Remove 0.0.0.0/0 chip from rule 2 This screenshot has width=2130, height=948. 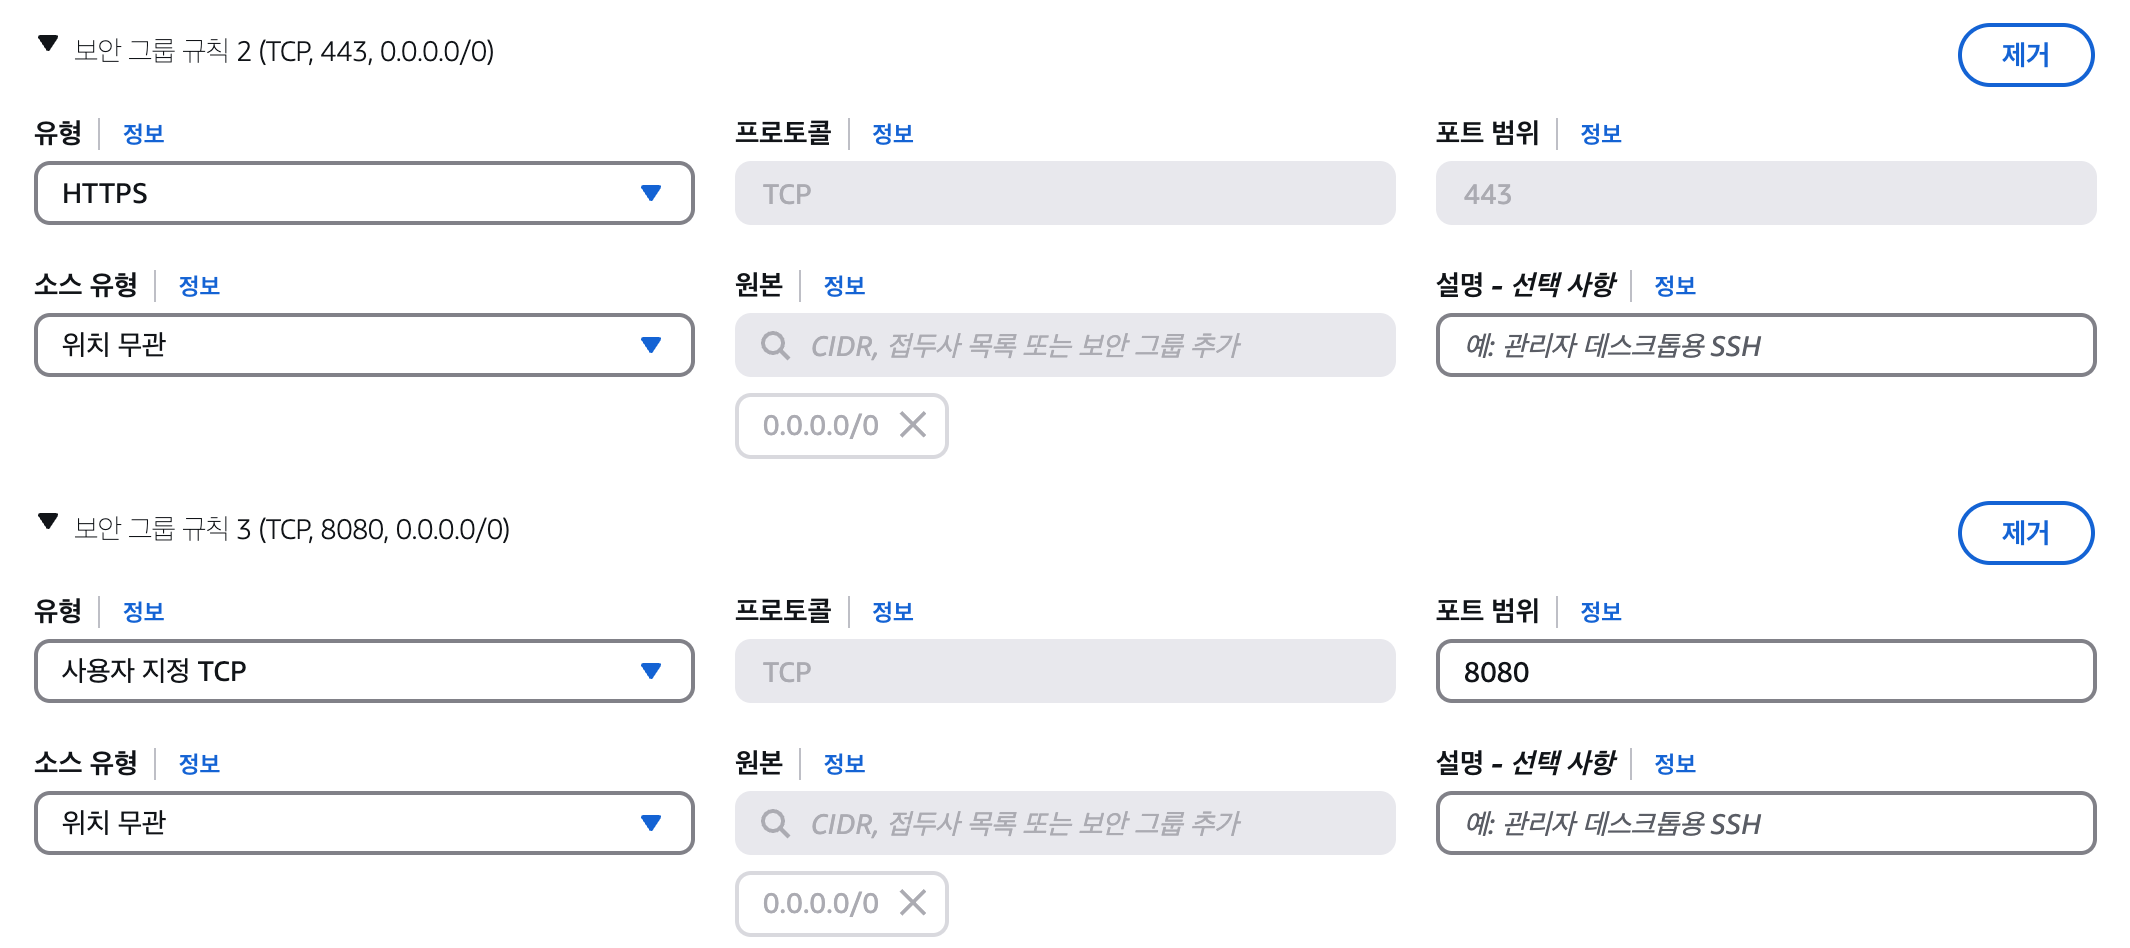pos(912,425)
